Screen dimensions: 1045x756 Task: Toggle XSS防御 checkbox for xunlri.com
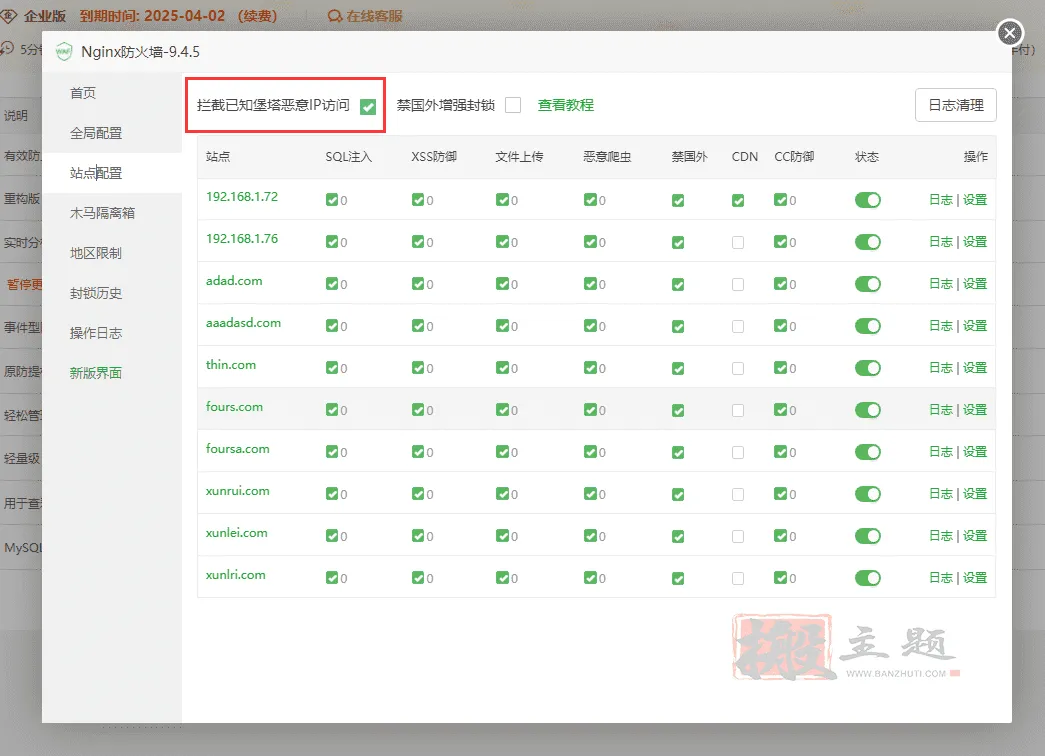(418, 577)
